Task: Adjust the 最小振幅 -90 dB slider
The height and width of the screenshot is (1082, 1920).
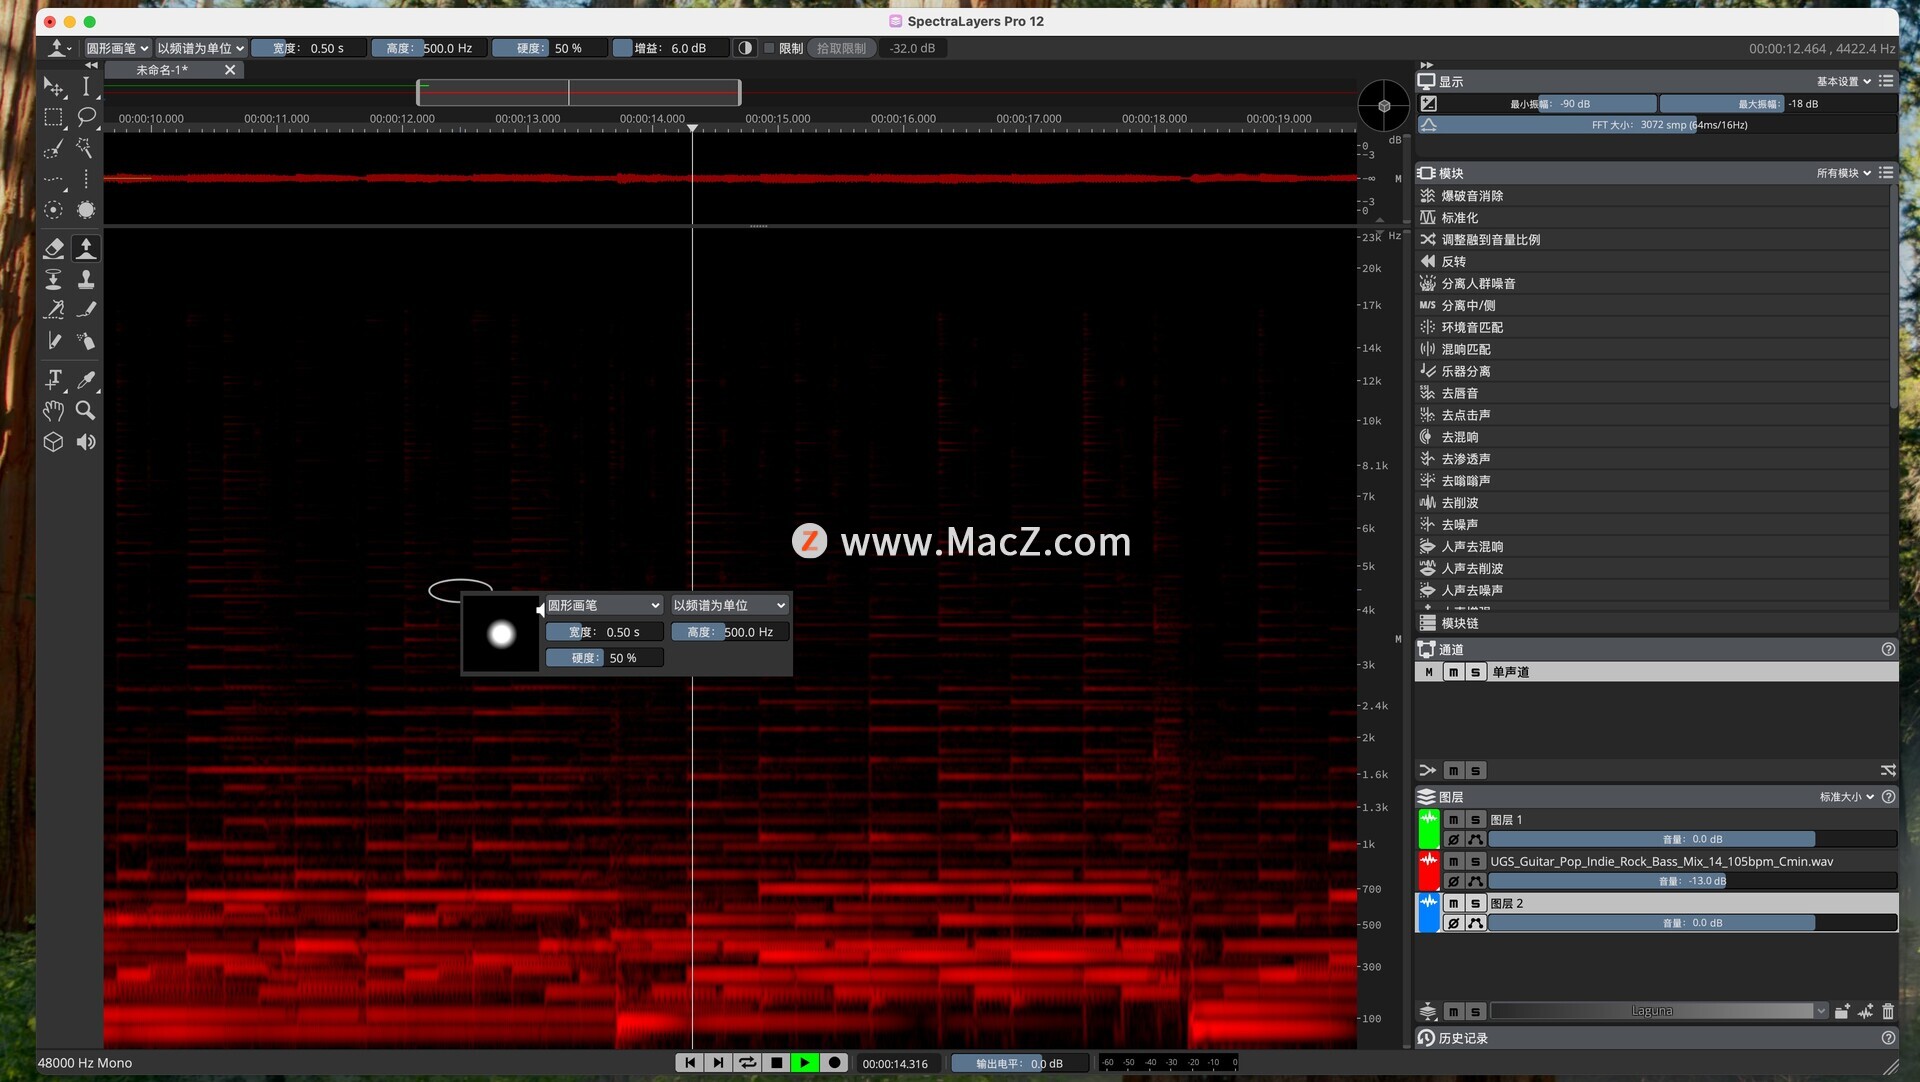Action: [1548, 104]
